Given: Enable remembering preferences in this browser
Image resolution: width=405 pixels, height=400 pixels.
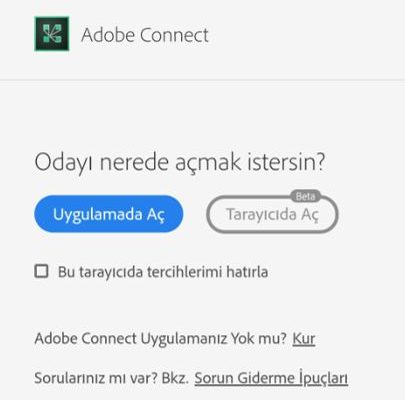Looking at the screenshot, I should [42, 271].
